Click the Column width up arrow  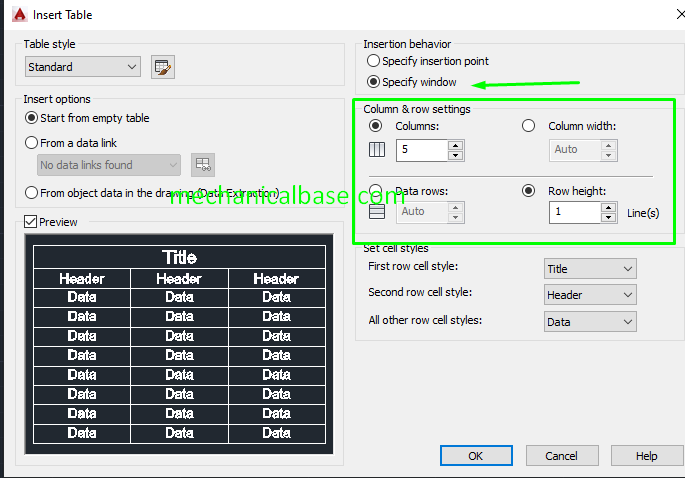tap(609, 145)
